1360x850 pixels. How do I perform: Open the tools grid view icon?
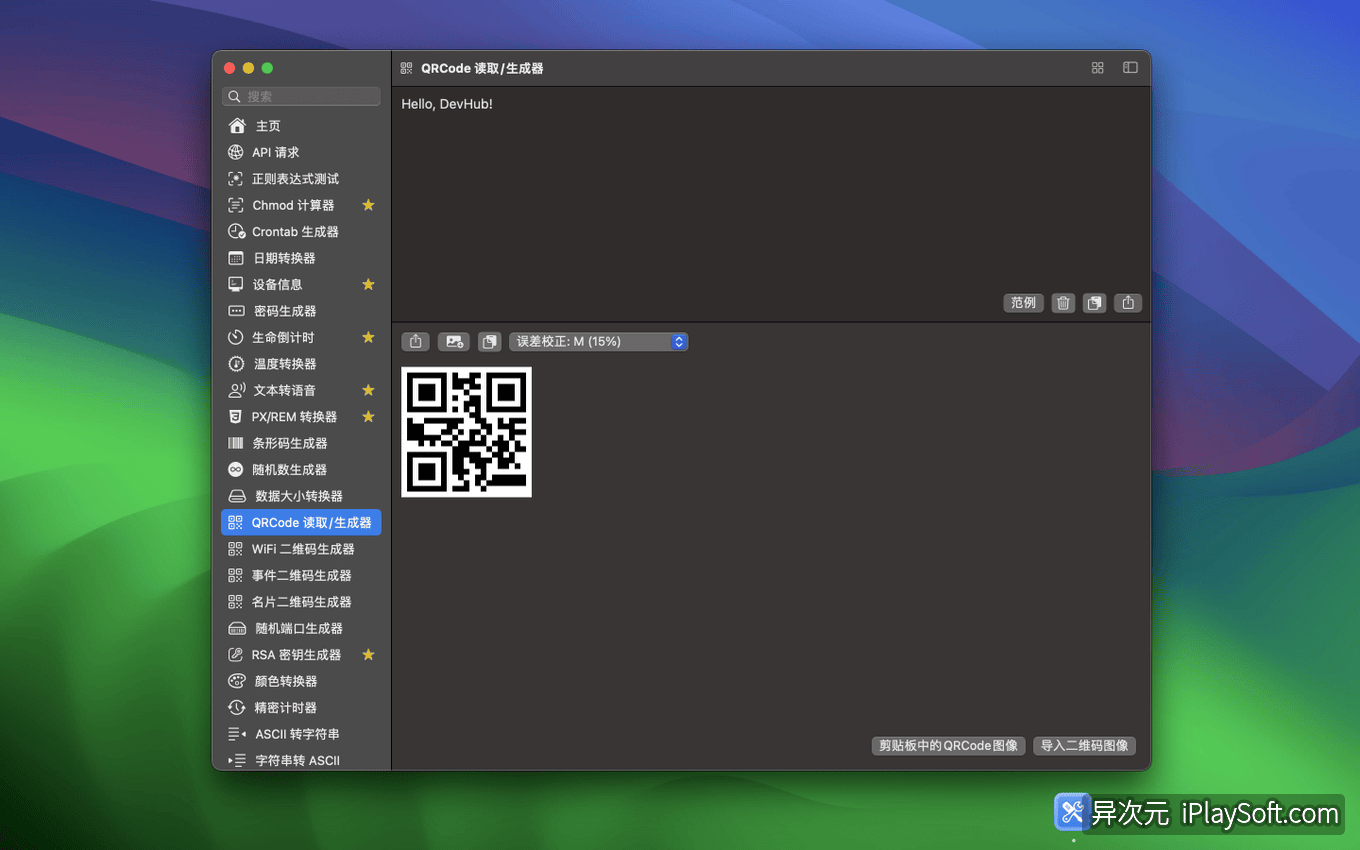(x=1097, y=68)
